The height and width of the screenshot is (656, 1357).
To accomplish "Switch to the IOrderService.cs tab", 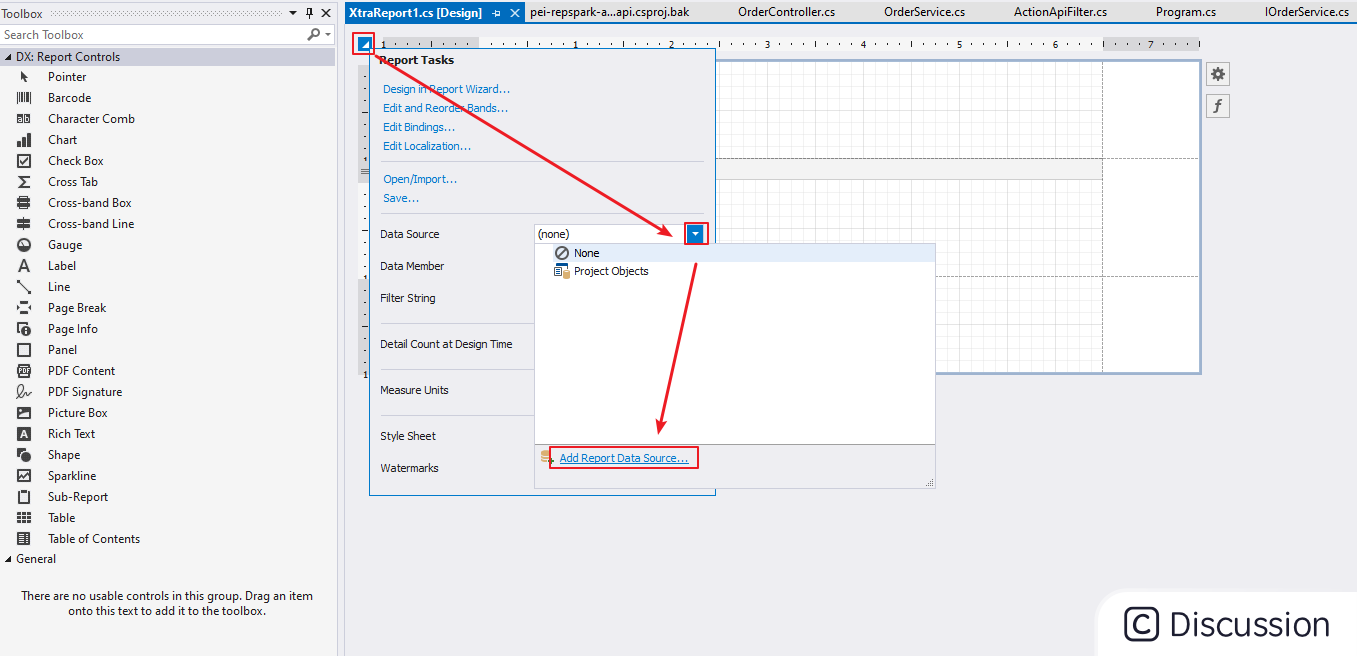I will 1306,12.
